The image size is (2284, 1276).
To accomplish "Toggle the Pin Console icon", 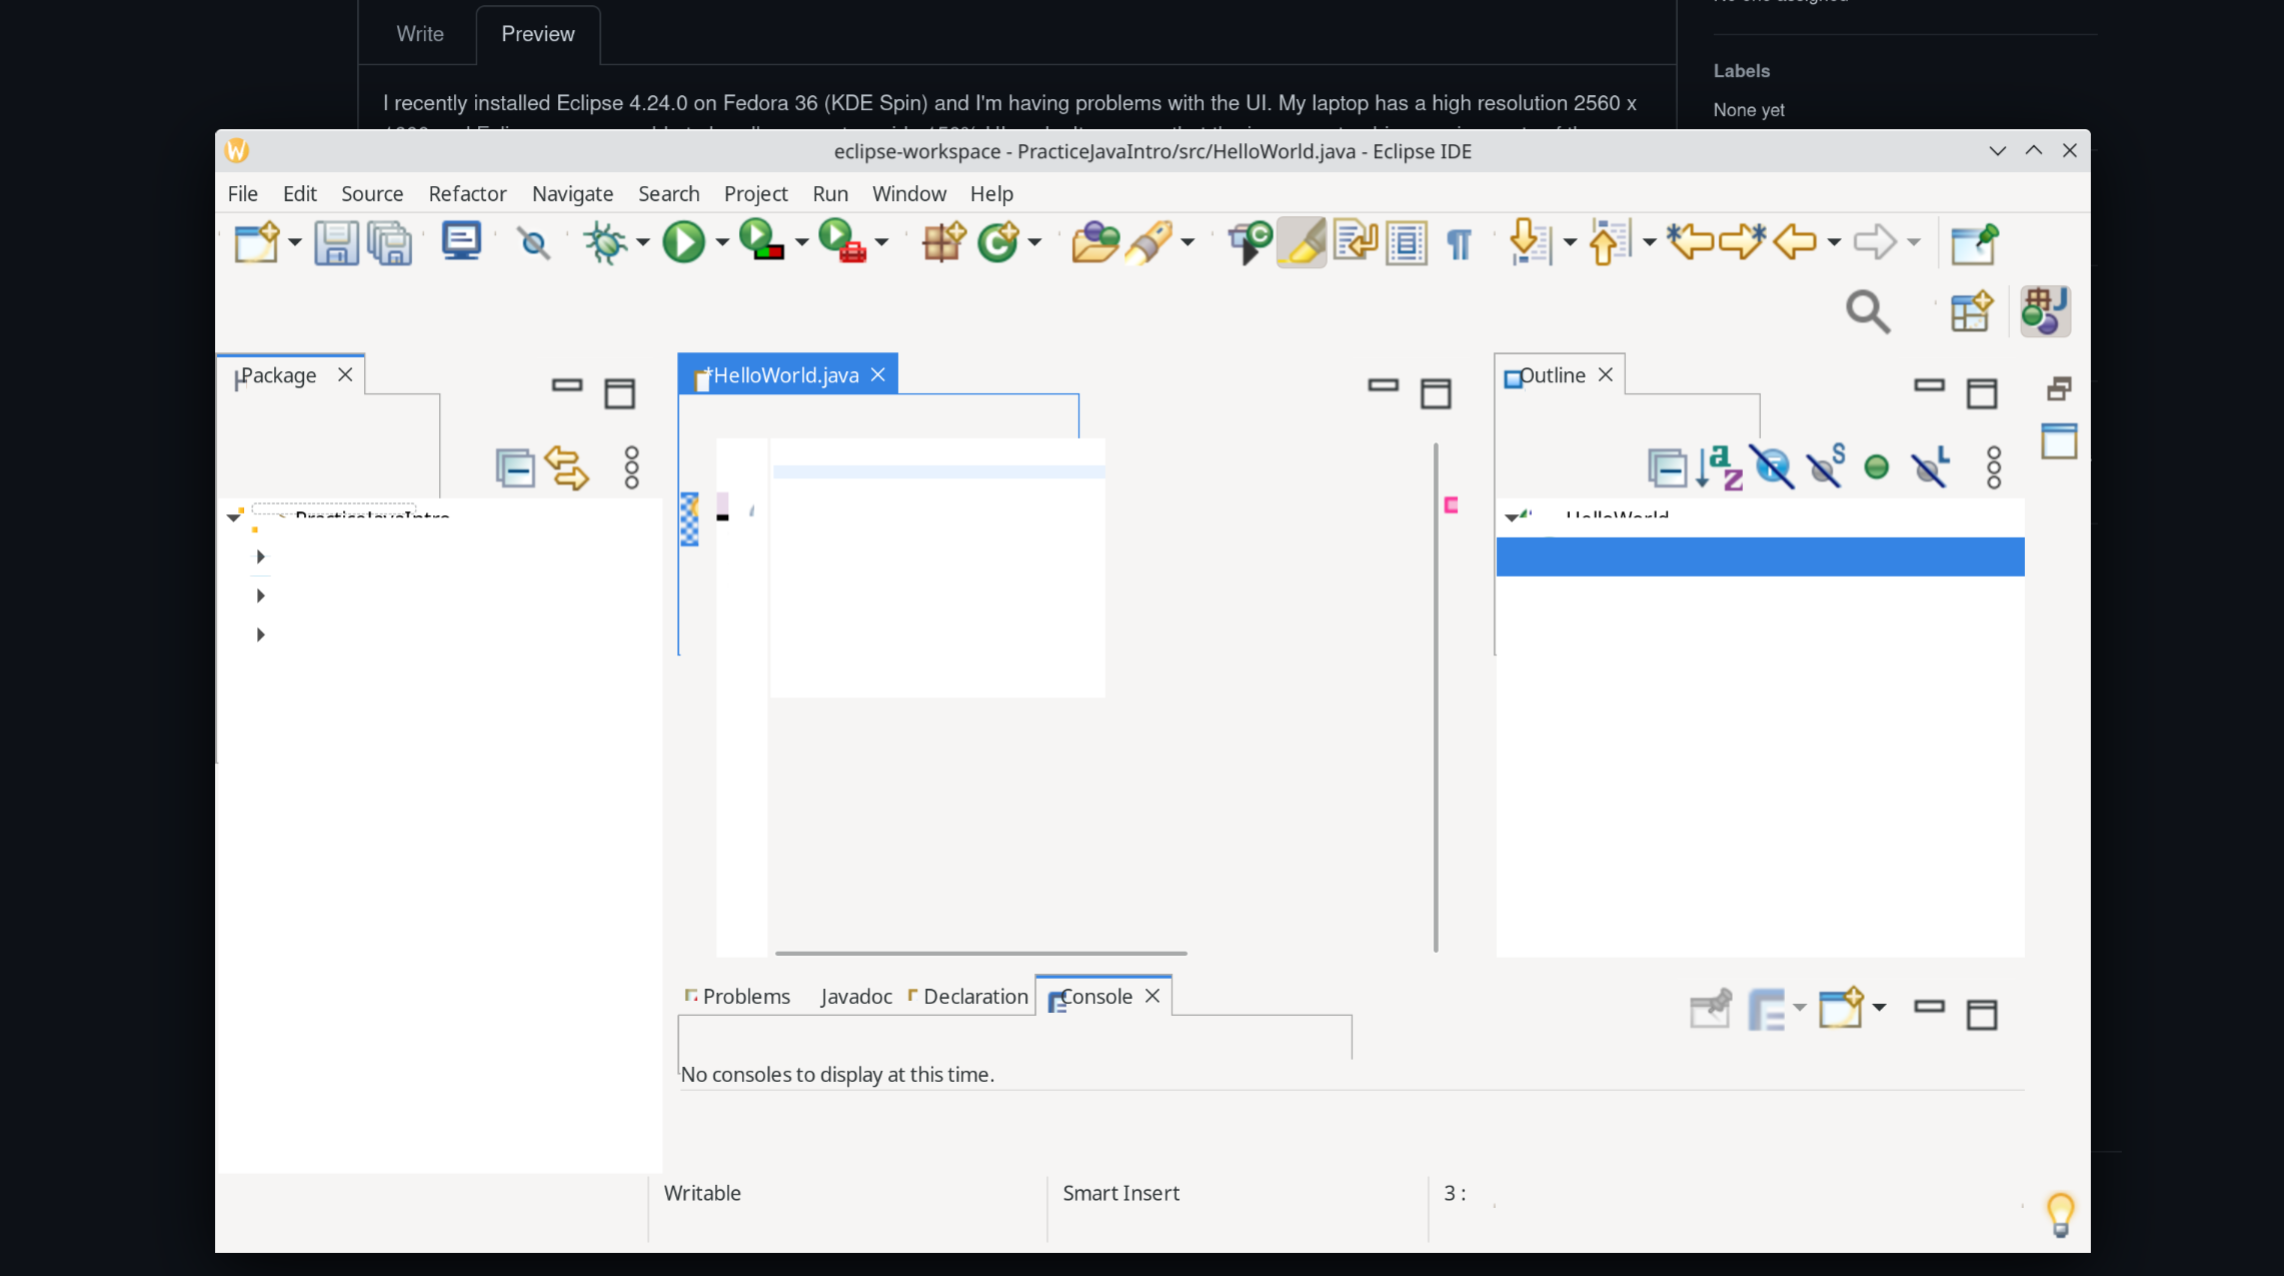I will (1710, 1009).
